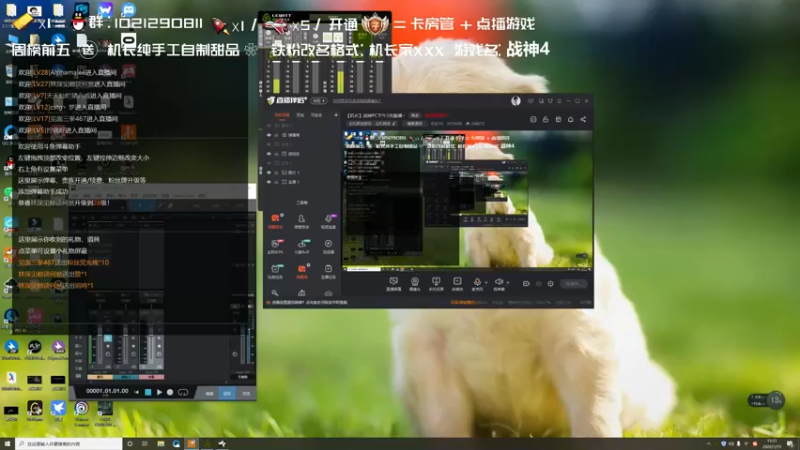Screen dimensions: 800x450
Task: Click the edit pencil by stream category
Action: coord(394,123)
